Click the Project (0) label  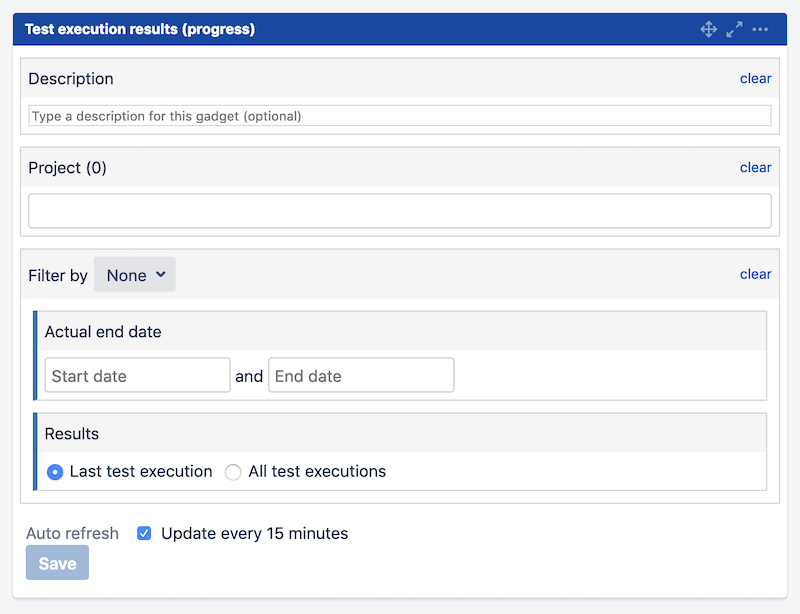(x=68, y=168)
